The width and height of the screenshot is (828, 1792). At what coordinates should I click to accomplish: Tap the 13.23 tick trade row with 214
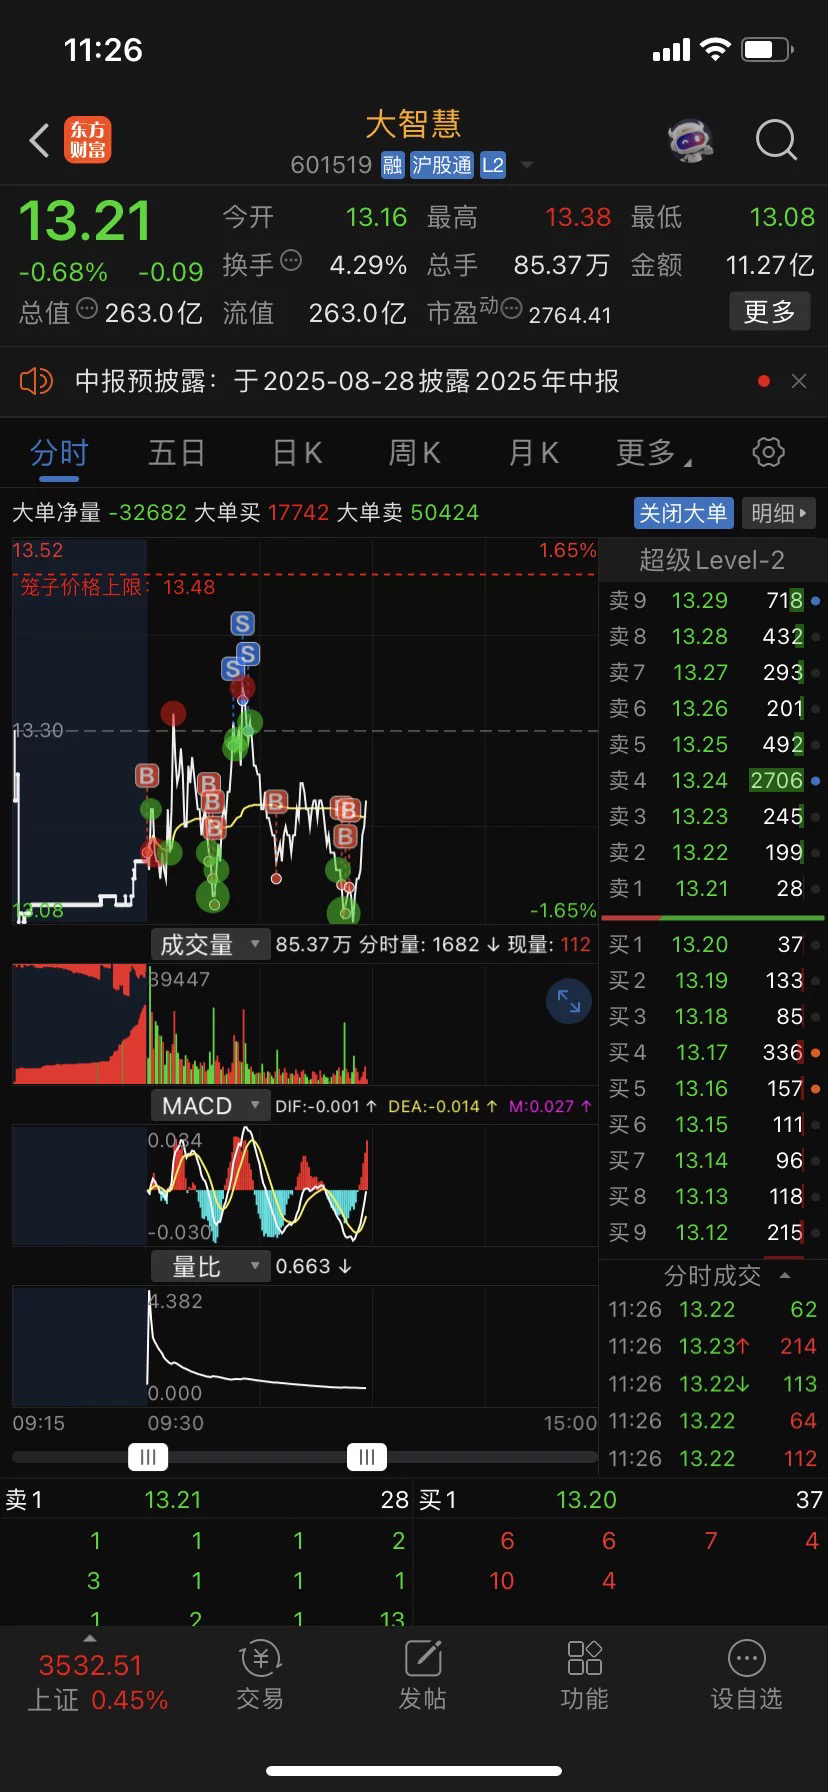pyautogui.click(x=713, y=1347)
